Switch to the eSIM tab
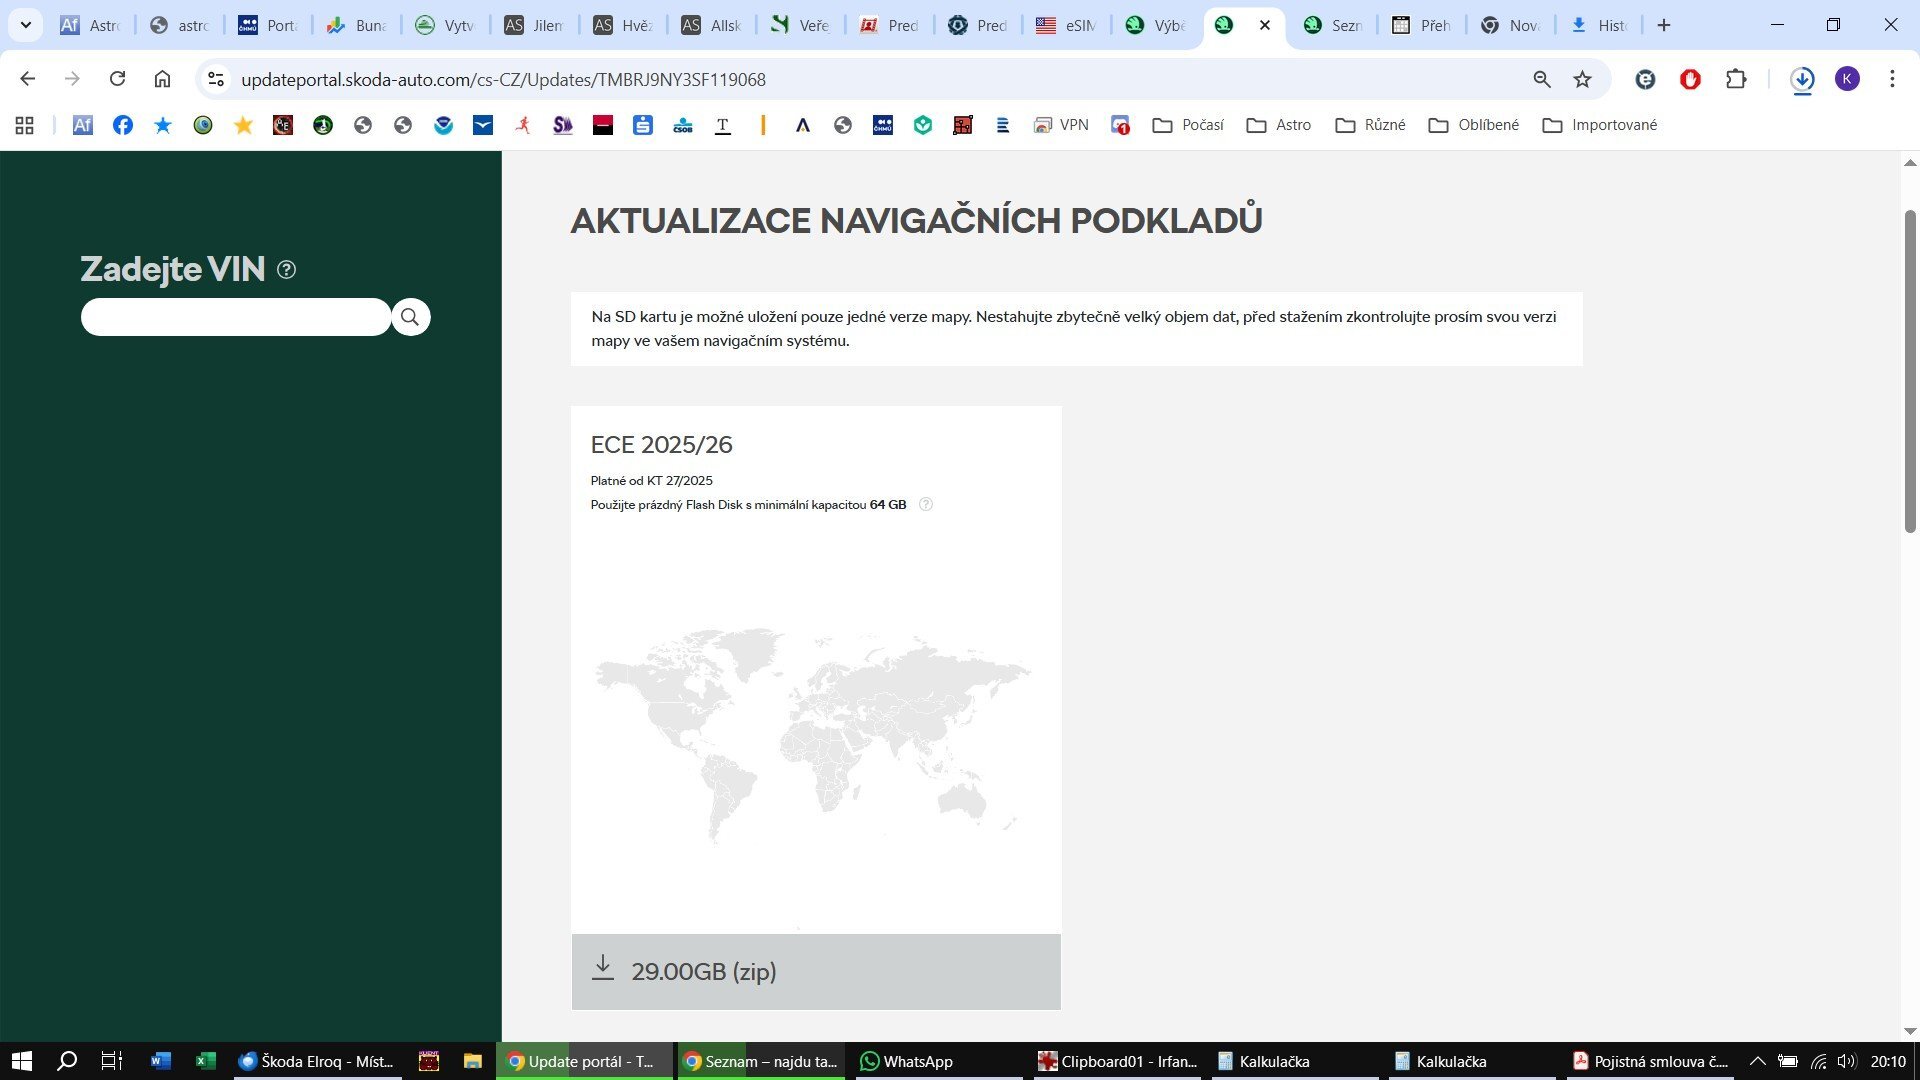The image size is (1920, 1080). click(1066, 25)
